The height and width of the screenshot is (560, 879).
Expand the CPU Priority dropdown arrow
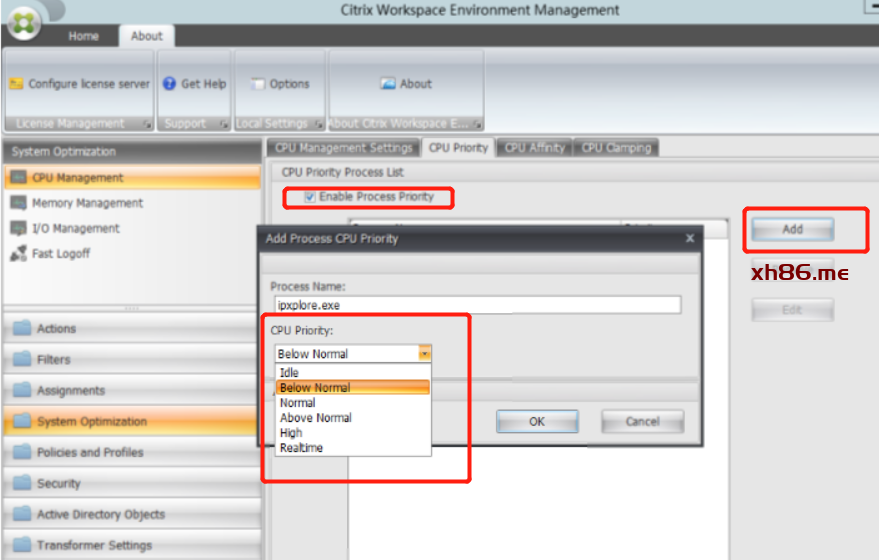point(425,354)
